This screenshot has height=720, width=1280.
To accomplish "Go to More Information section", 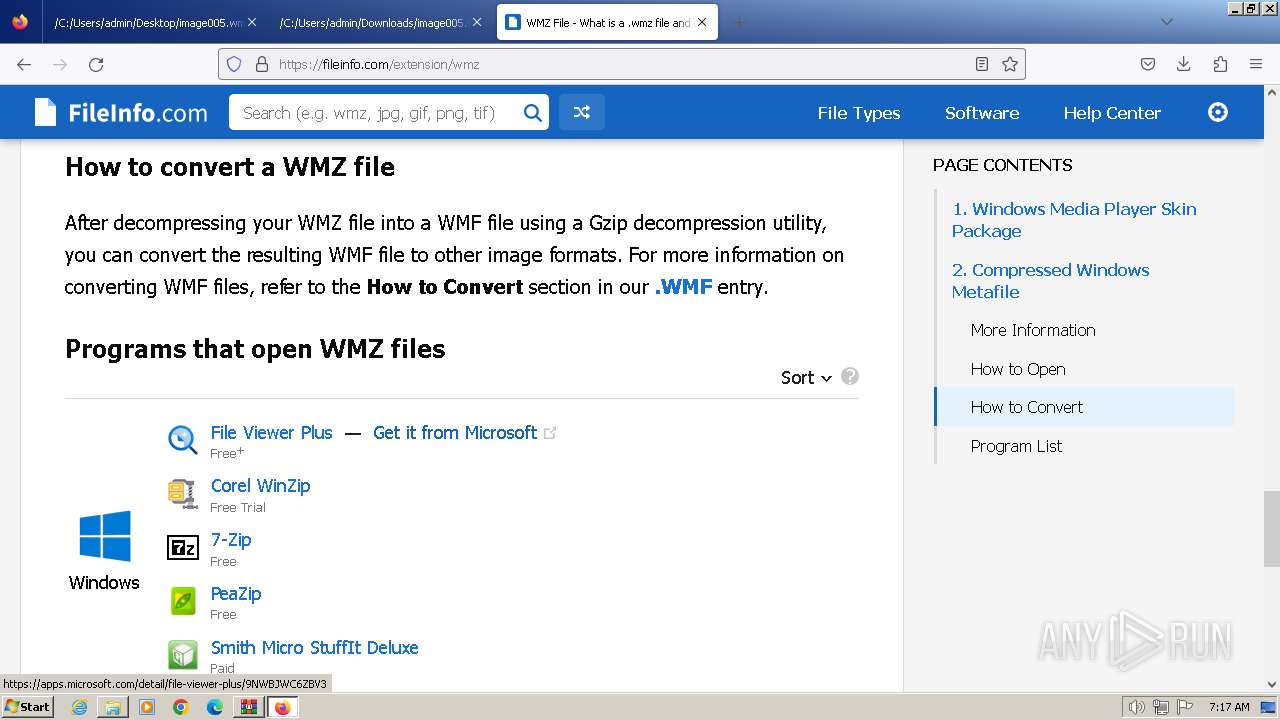I will click(x=1033, y=330).
